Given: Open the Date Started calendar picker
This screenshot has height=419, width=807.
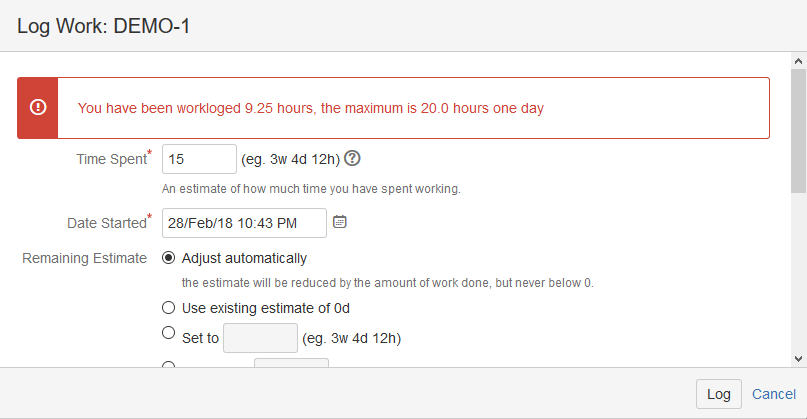Looking at the screenshot, I should point(340,222).
